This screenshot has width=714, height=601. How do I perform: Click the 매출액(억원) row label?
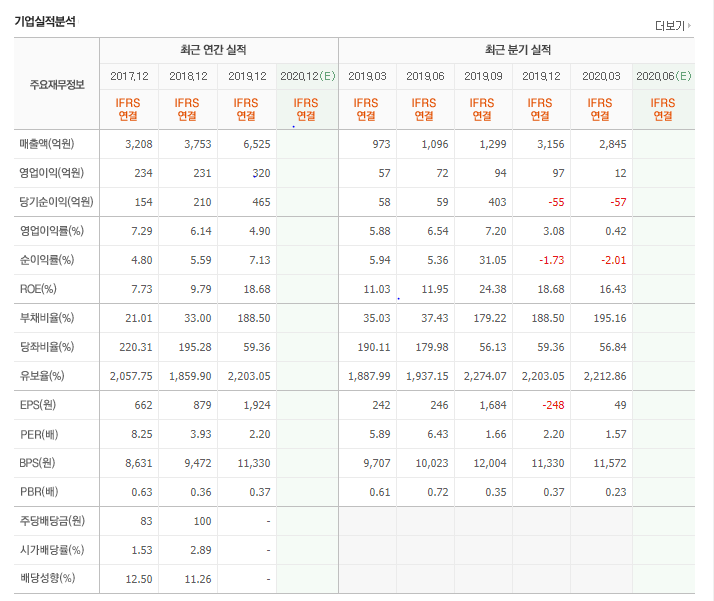47,144
